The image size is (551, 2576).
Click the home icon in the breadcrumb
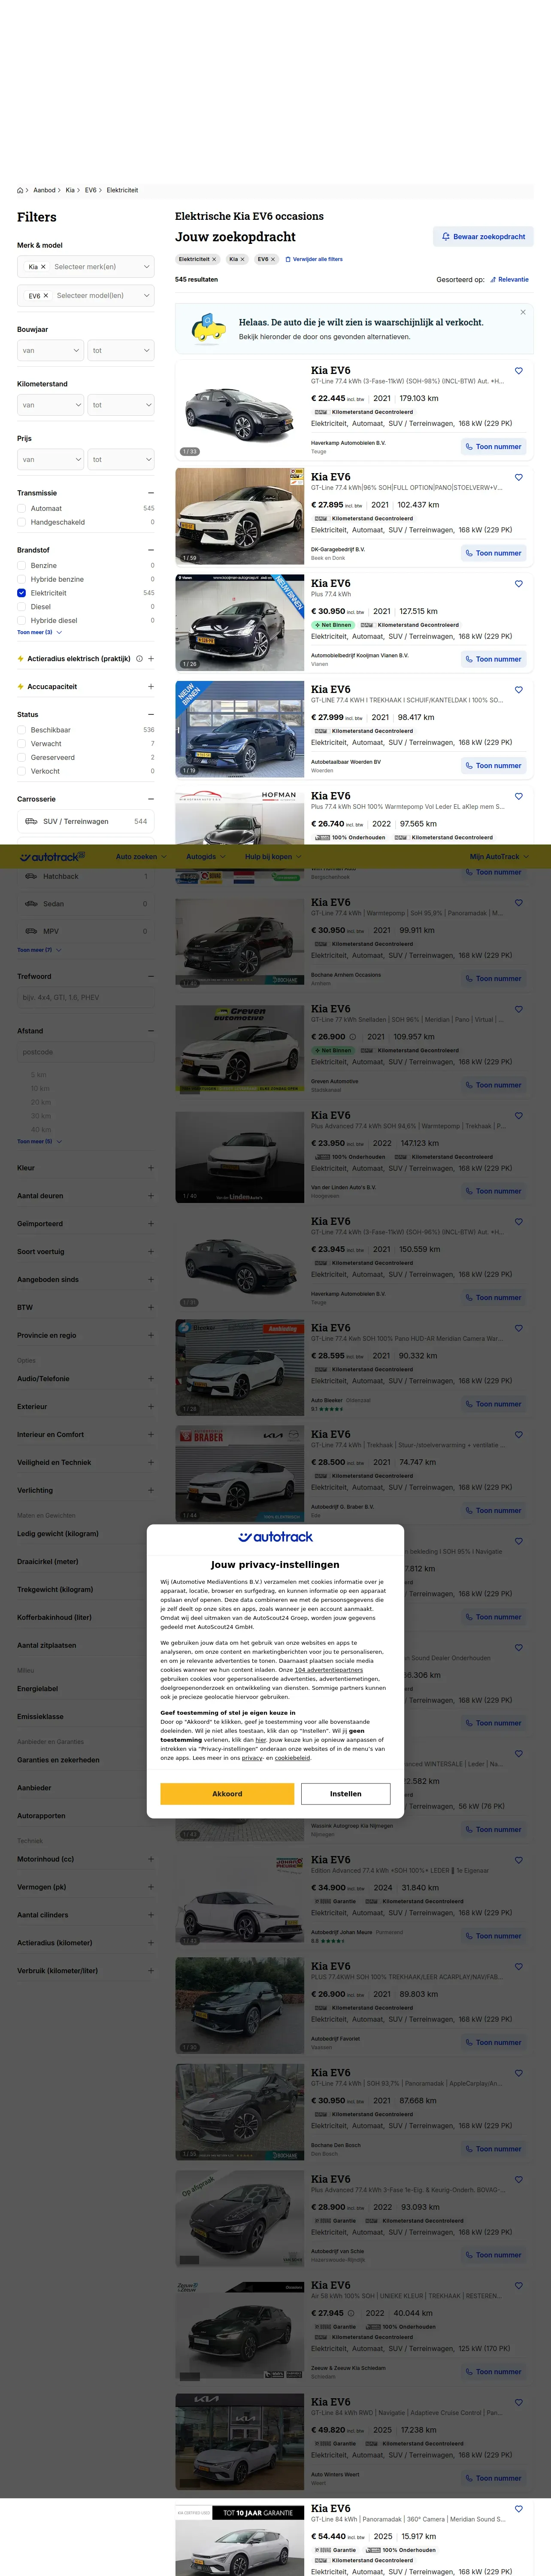(20, 190)
